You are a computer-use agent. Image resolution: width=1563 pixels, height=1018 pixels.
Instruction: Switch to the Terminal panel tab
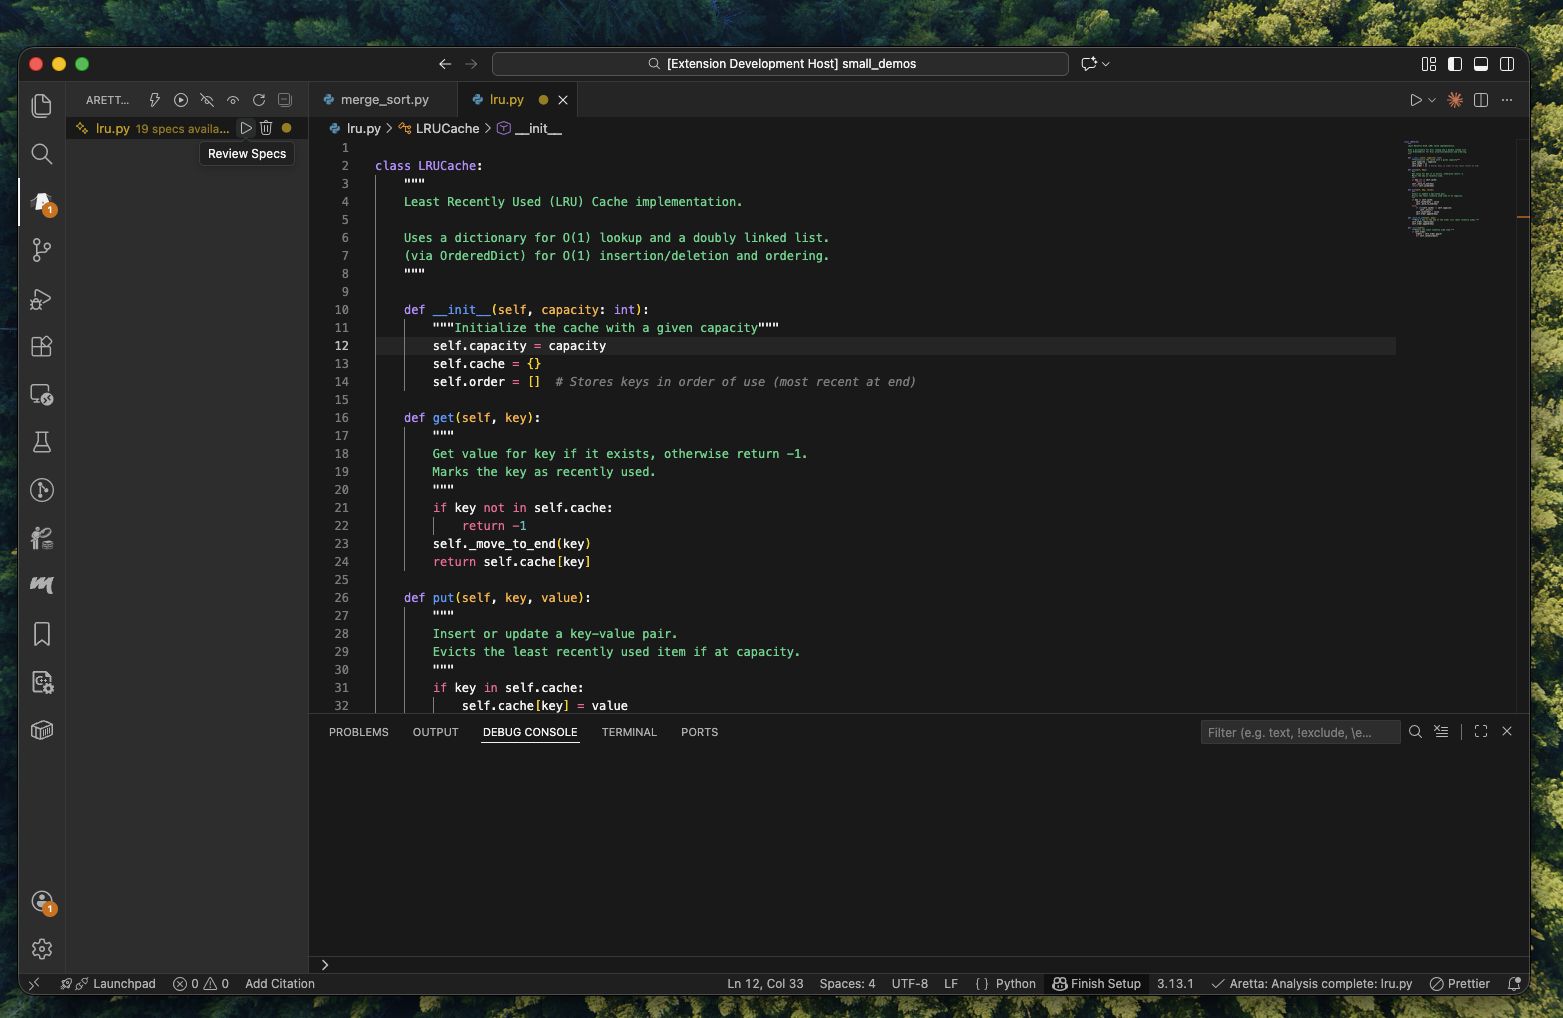point(629,732)
